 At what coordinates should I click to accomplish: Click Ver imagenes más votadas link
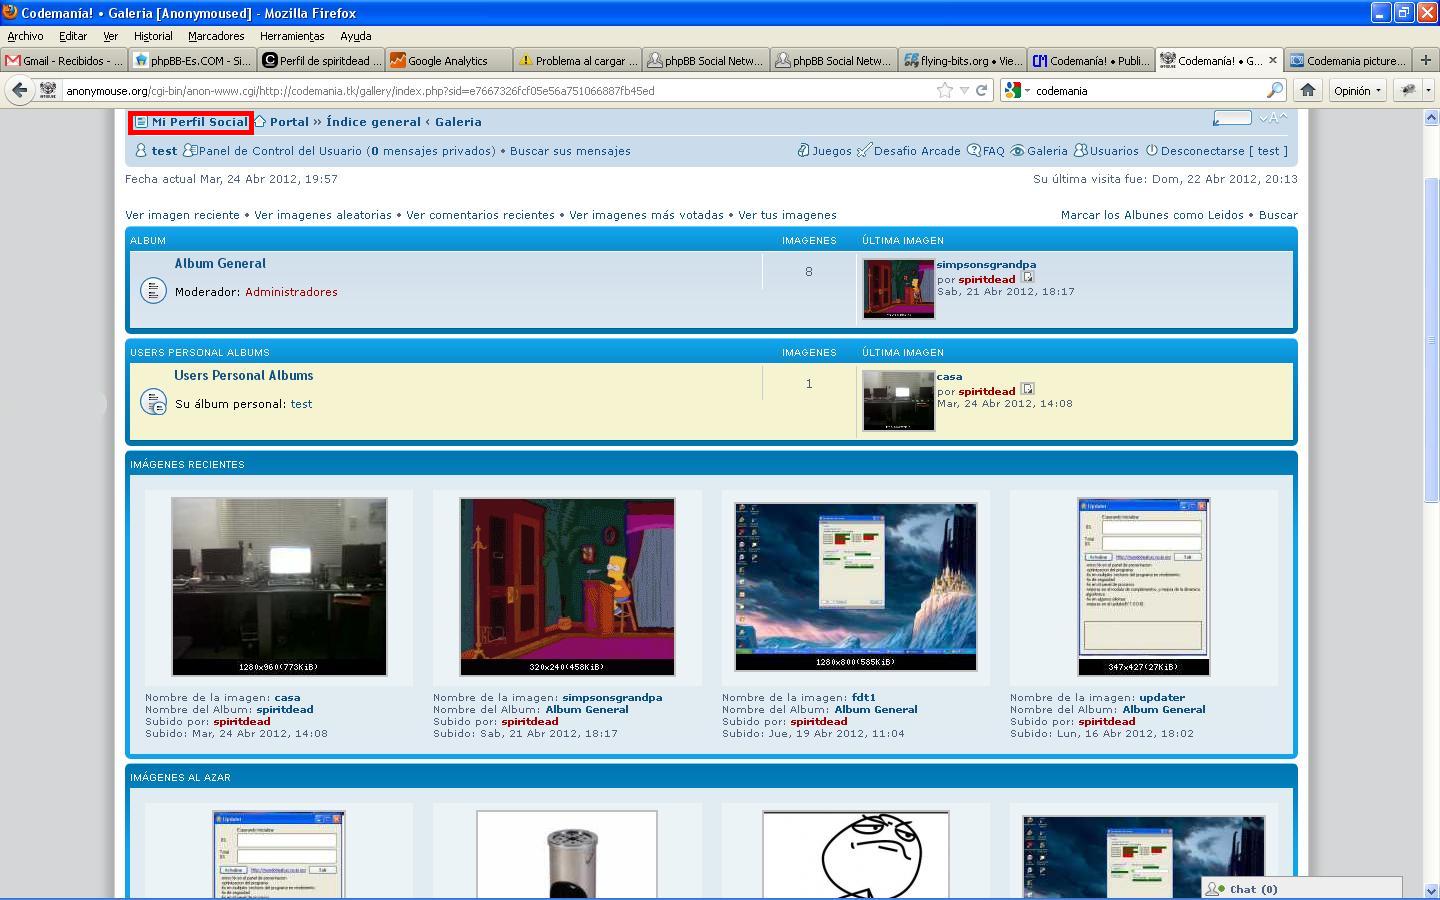pyautogui.click(x=646, y=215)
